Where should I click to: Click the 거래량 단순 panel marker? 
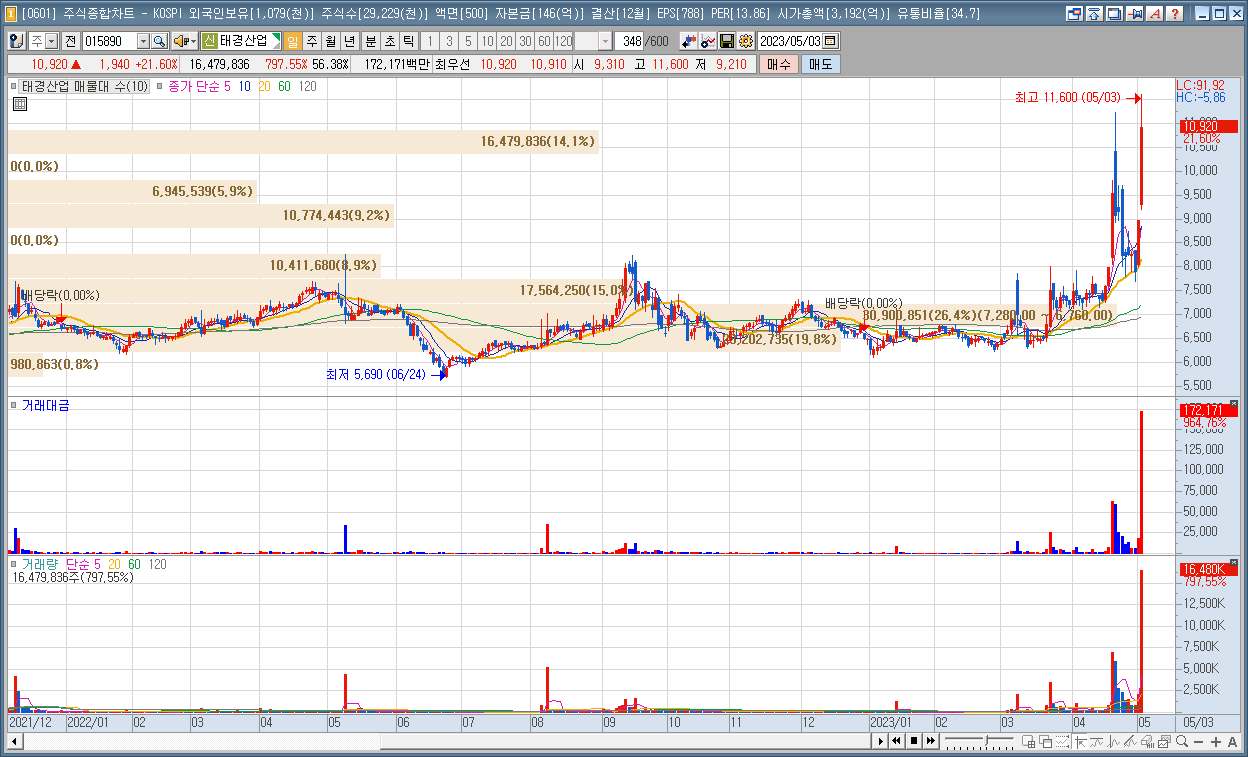tap(14, 565)
